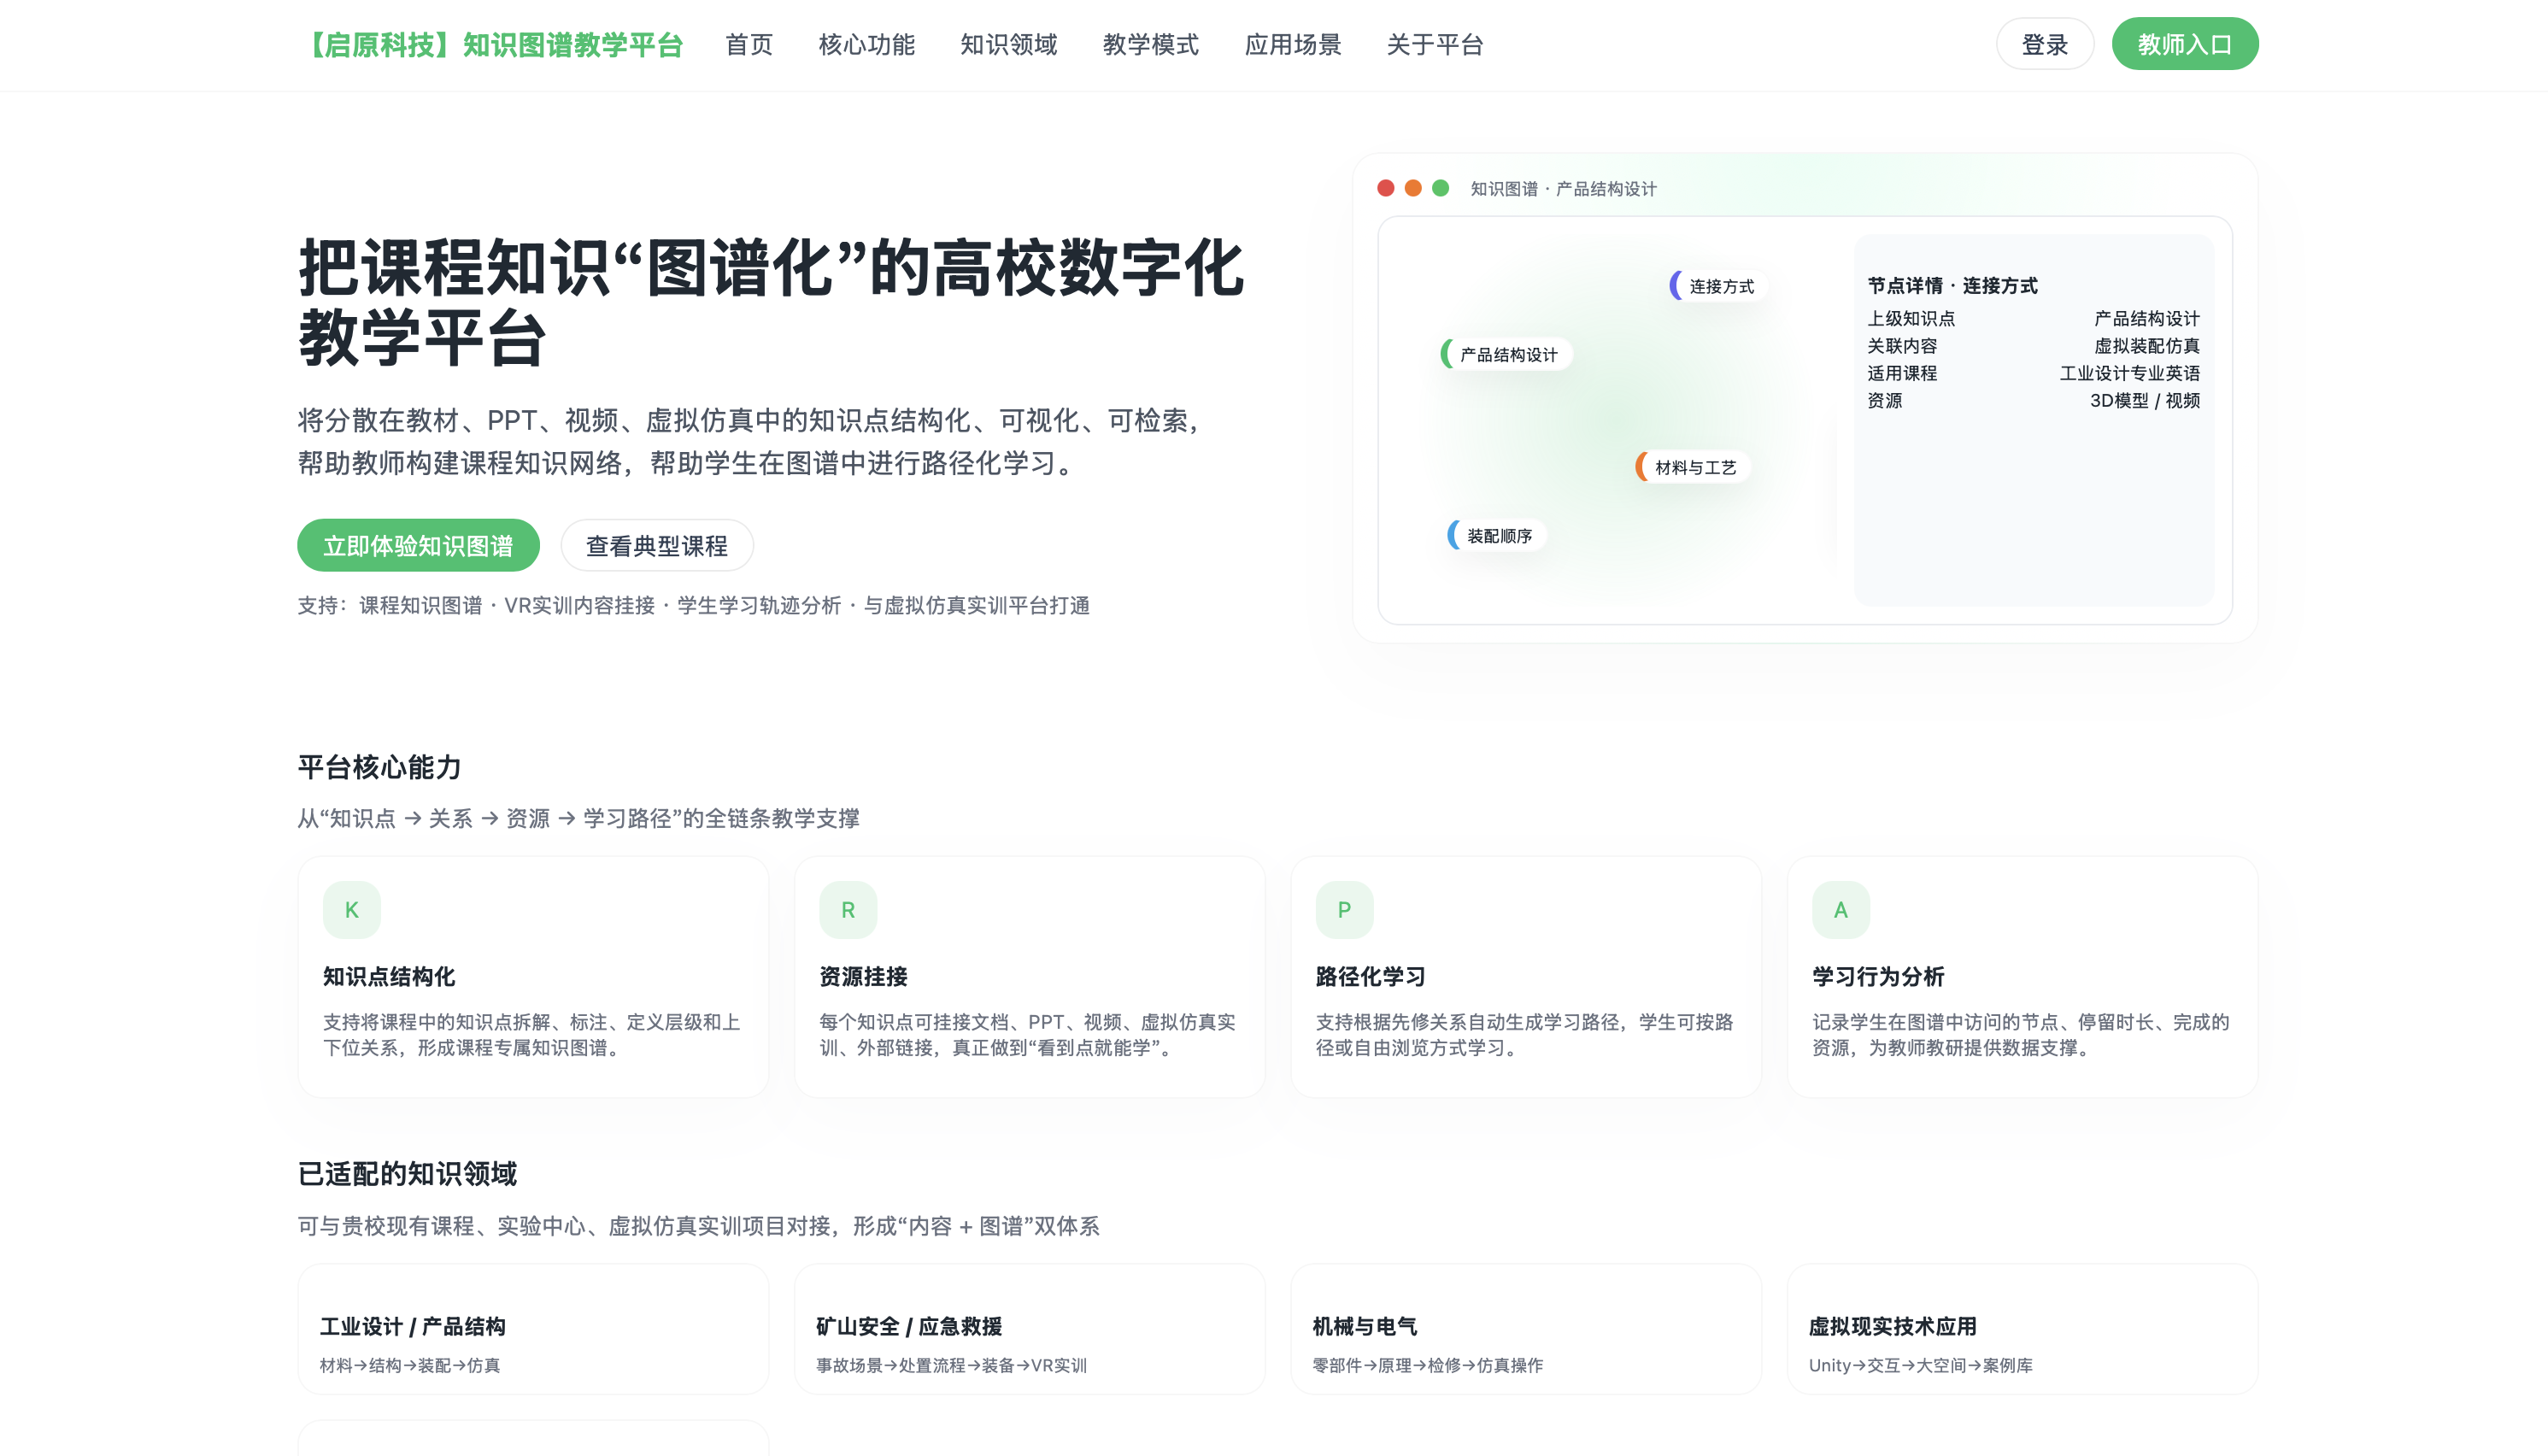Select the 产品结构设计 node in the graph

1506,354
